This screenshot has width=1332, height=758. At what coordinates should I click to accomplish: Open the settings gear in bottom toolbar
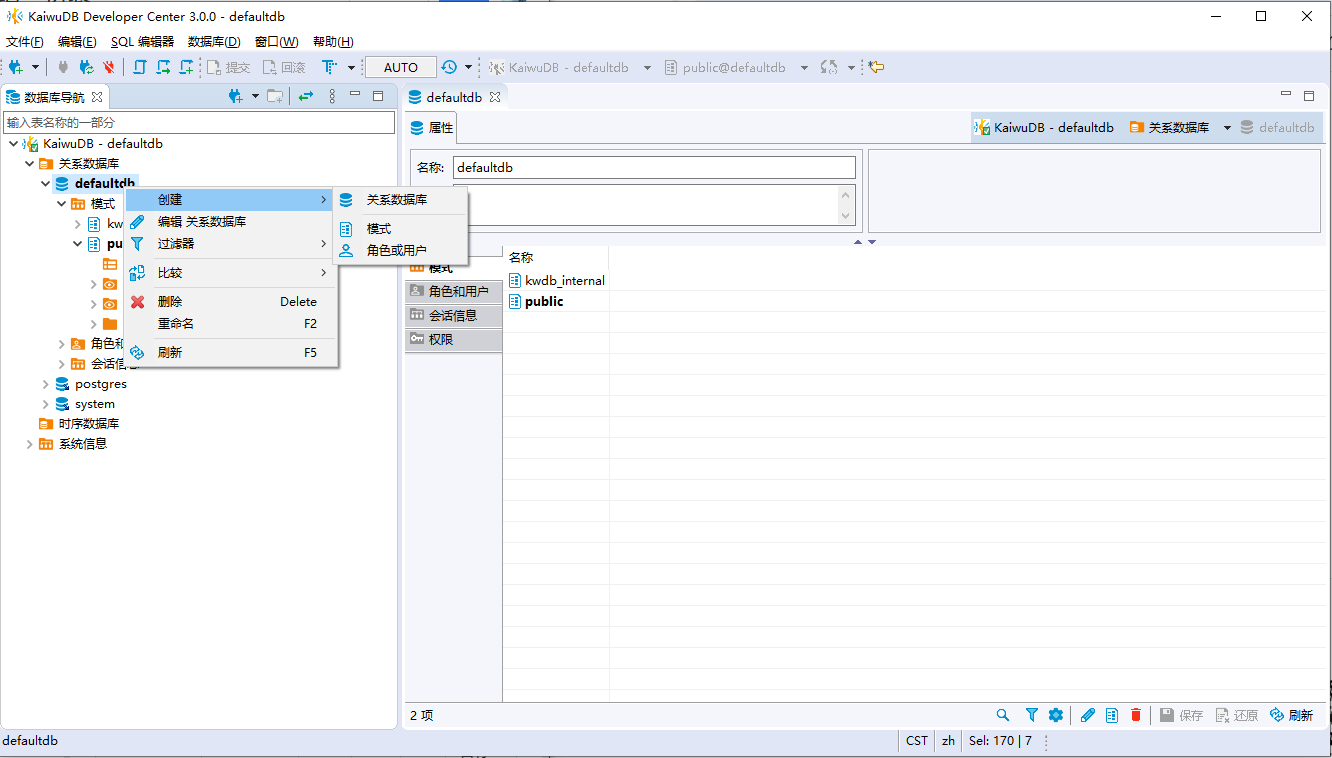[1056, 715]
